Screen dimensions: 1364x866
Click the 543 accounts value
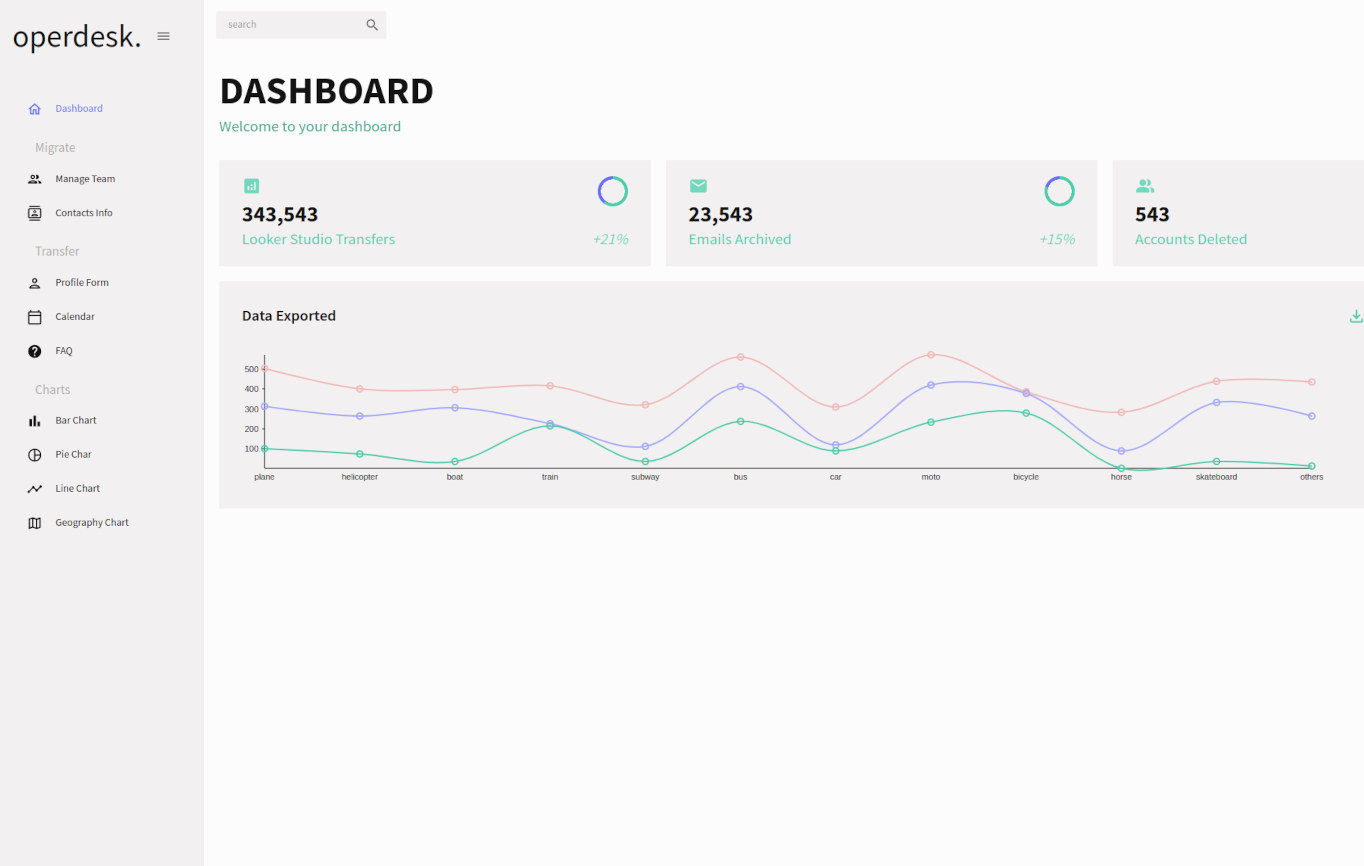click(1152, 214)
